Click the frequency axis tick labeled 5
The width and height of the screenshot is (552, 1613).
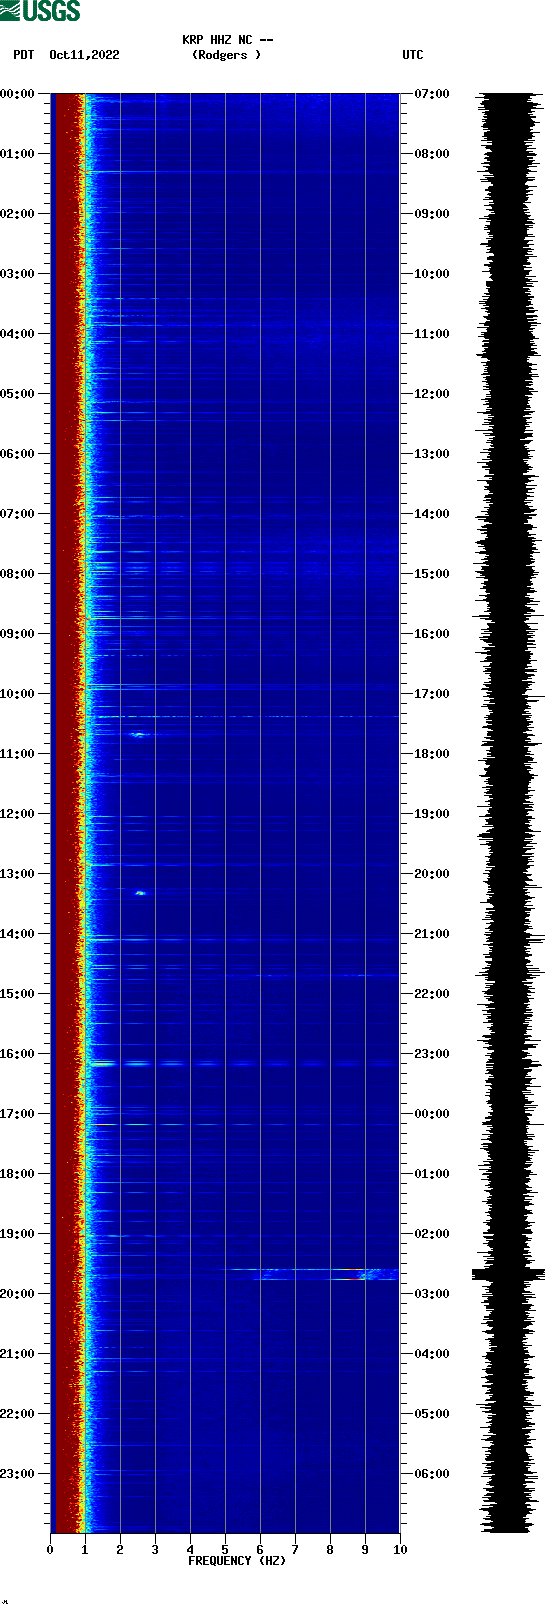(x=225, y=1550)
